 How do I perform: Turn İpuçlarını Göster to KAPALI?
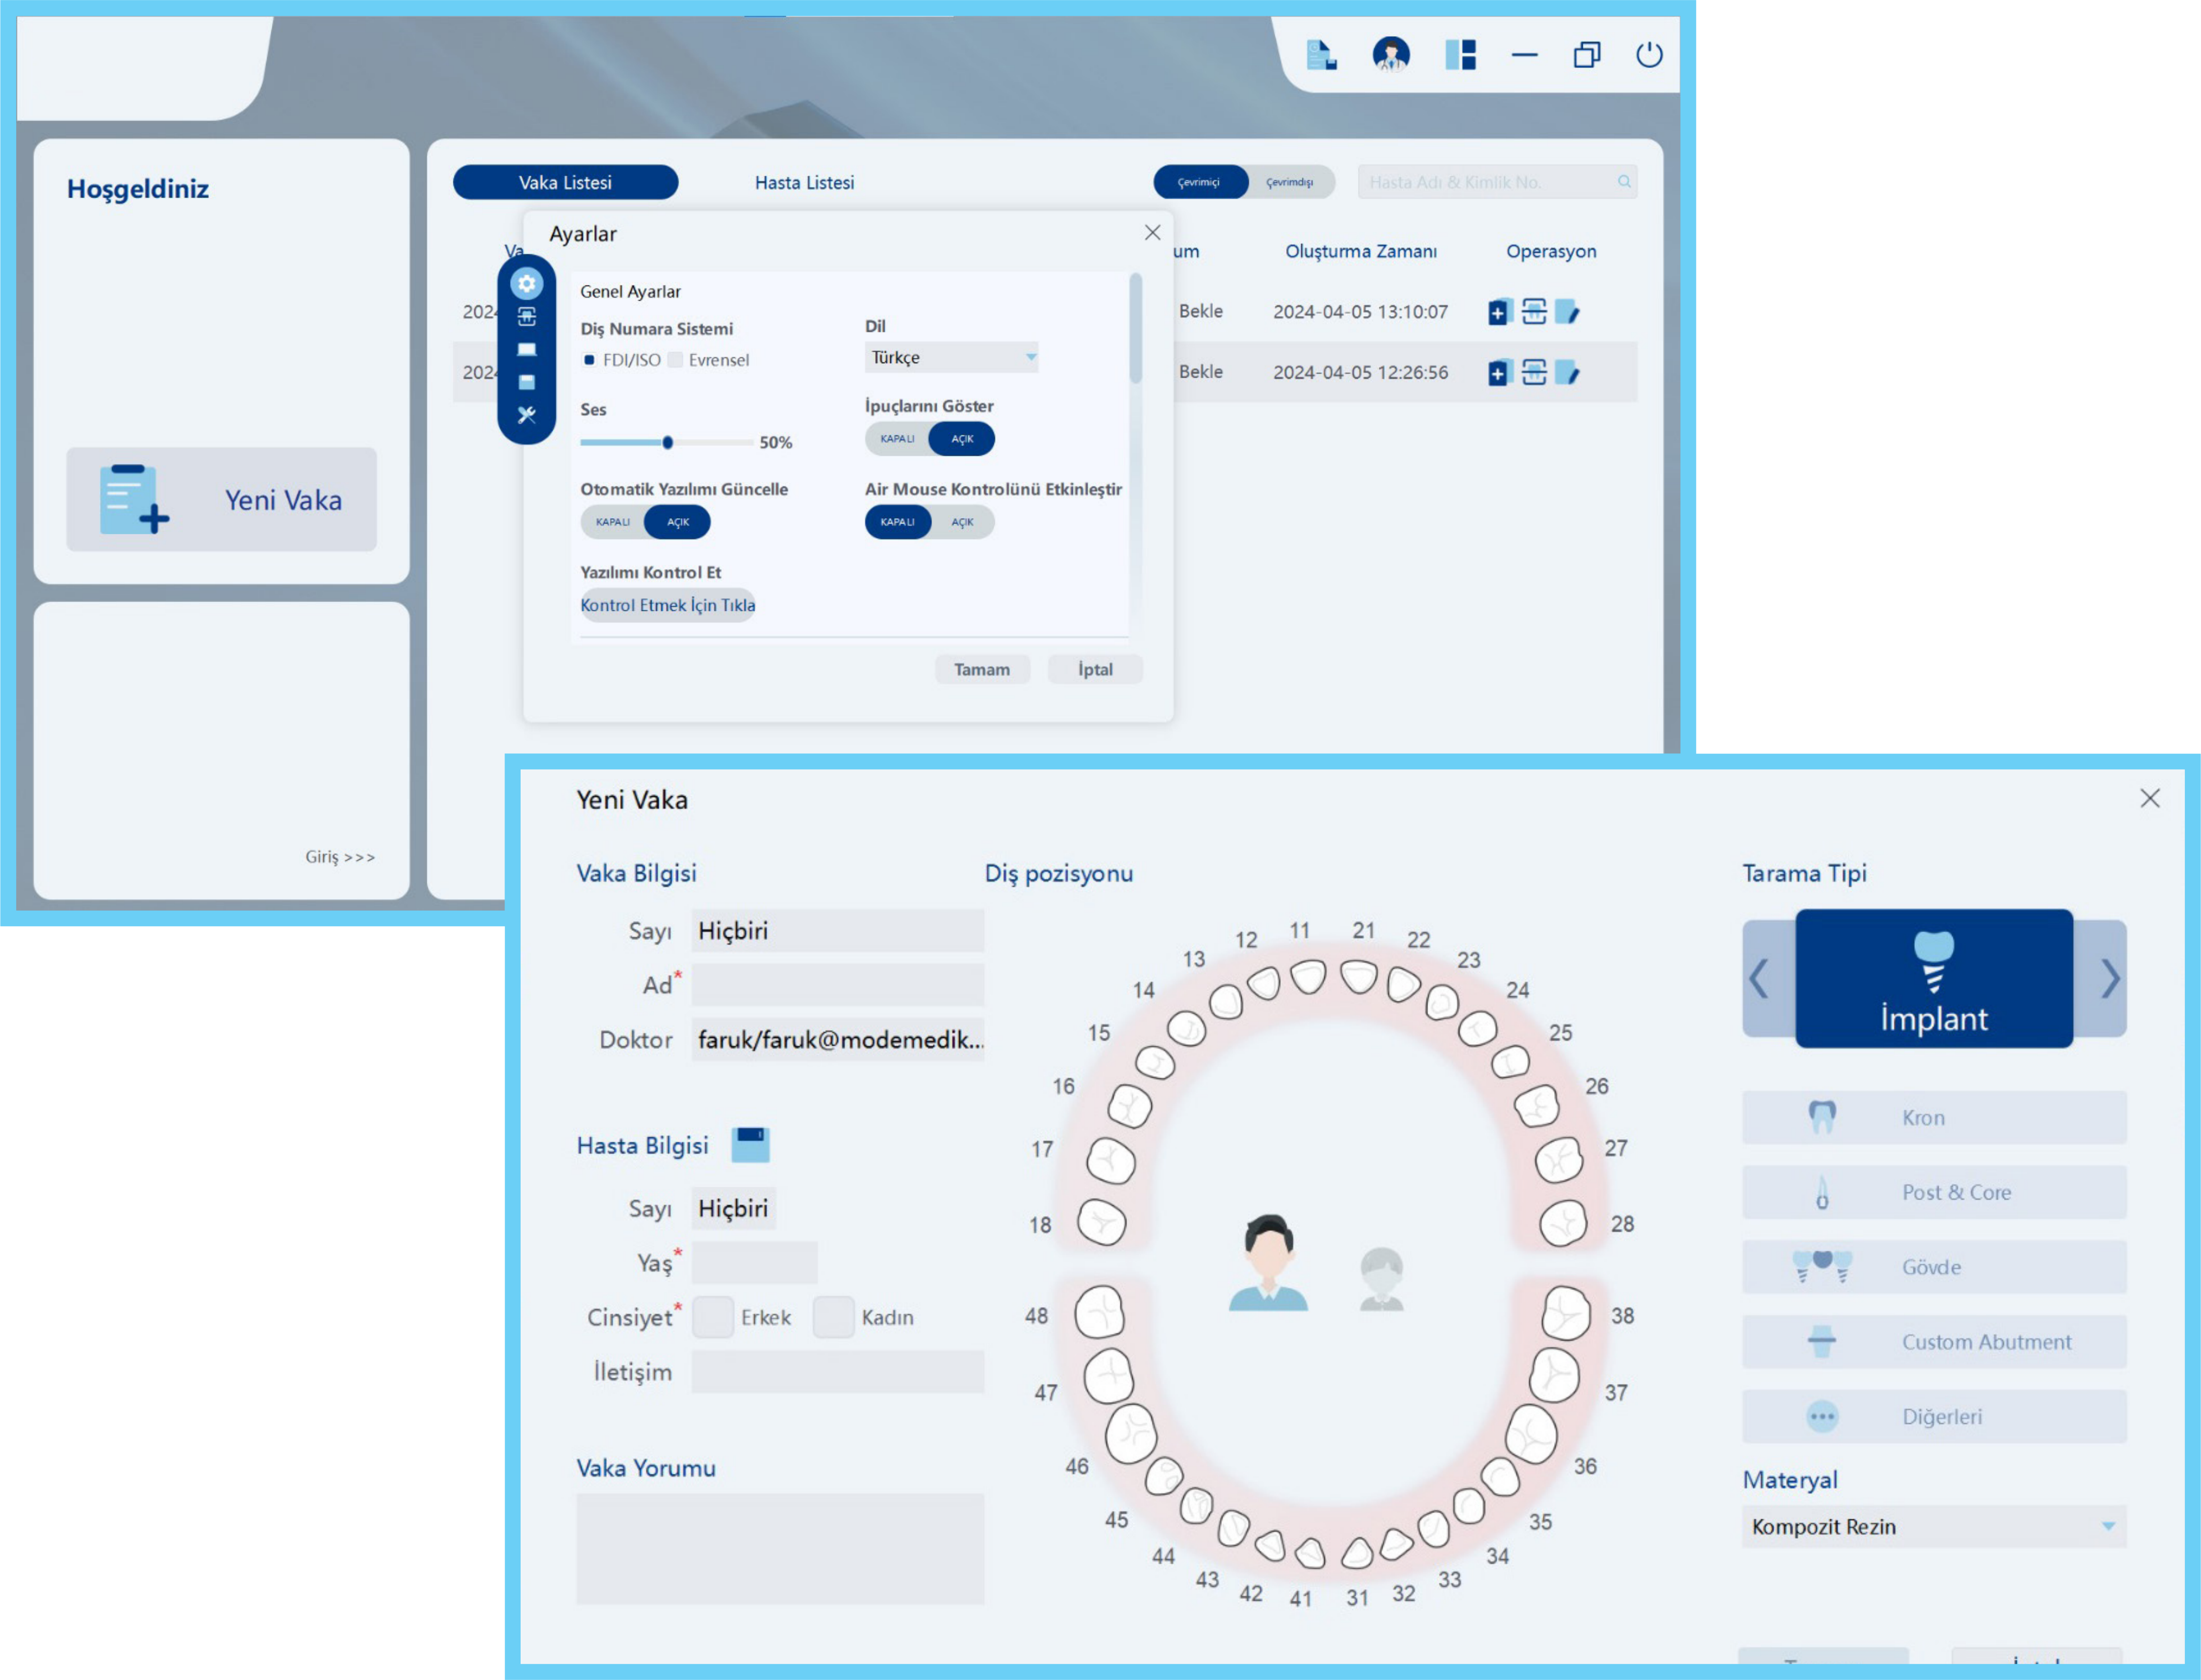(x=897, y=439)
